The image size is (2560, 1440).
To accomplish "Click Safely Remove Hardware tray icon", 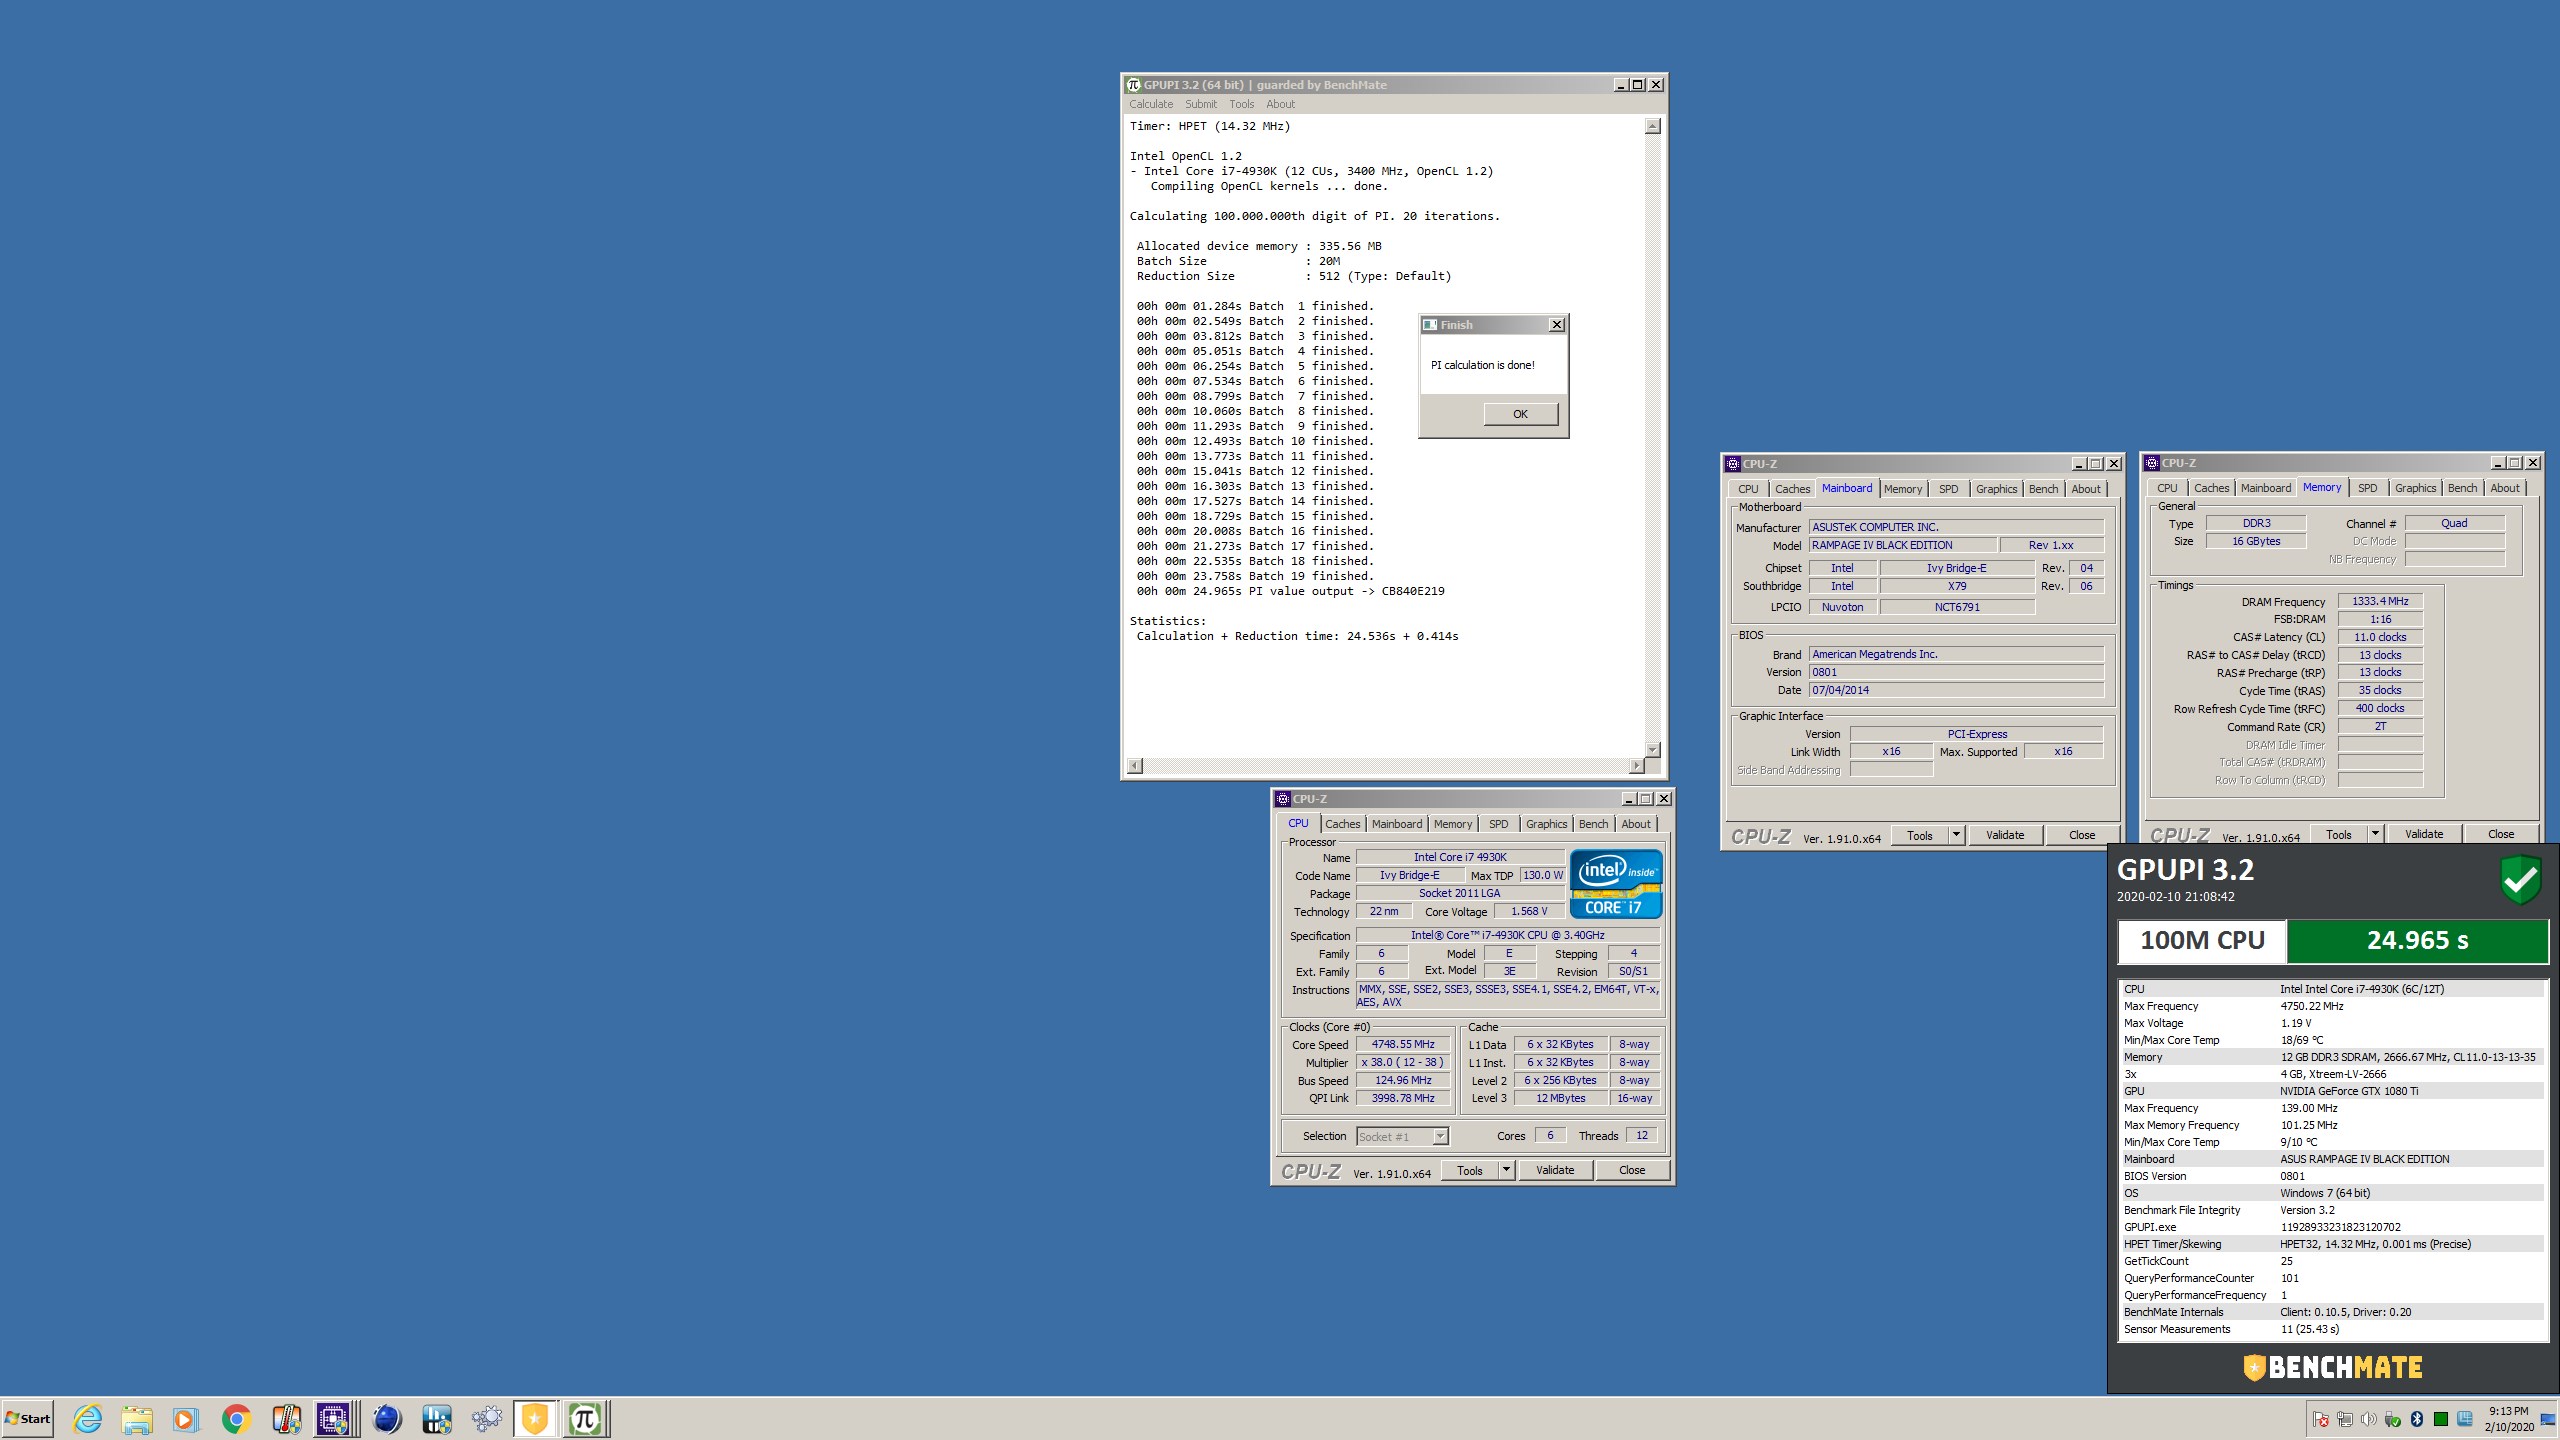I will pos(2393,1419).
